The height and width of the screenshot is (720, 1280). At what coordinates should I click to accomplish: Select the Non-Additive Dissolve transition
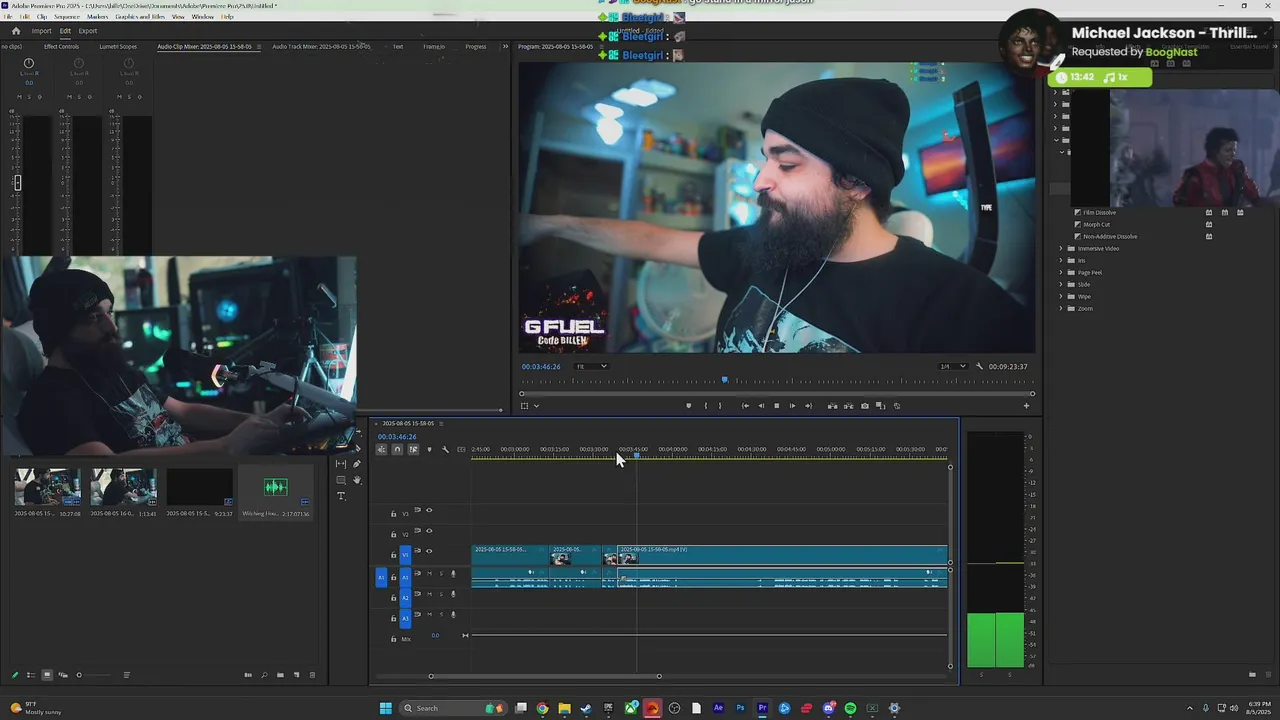(x=1110, y=236)
